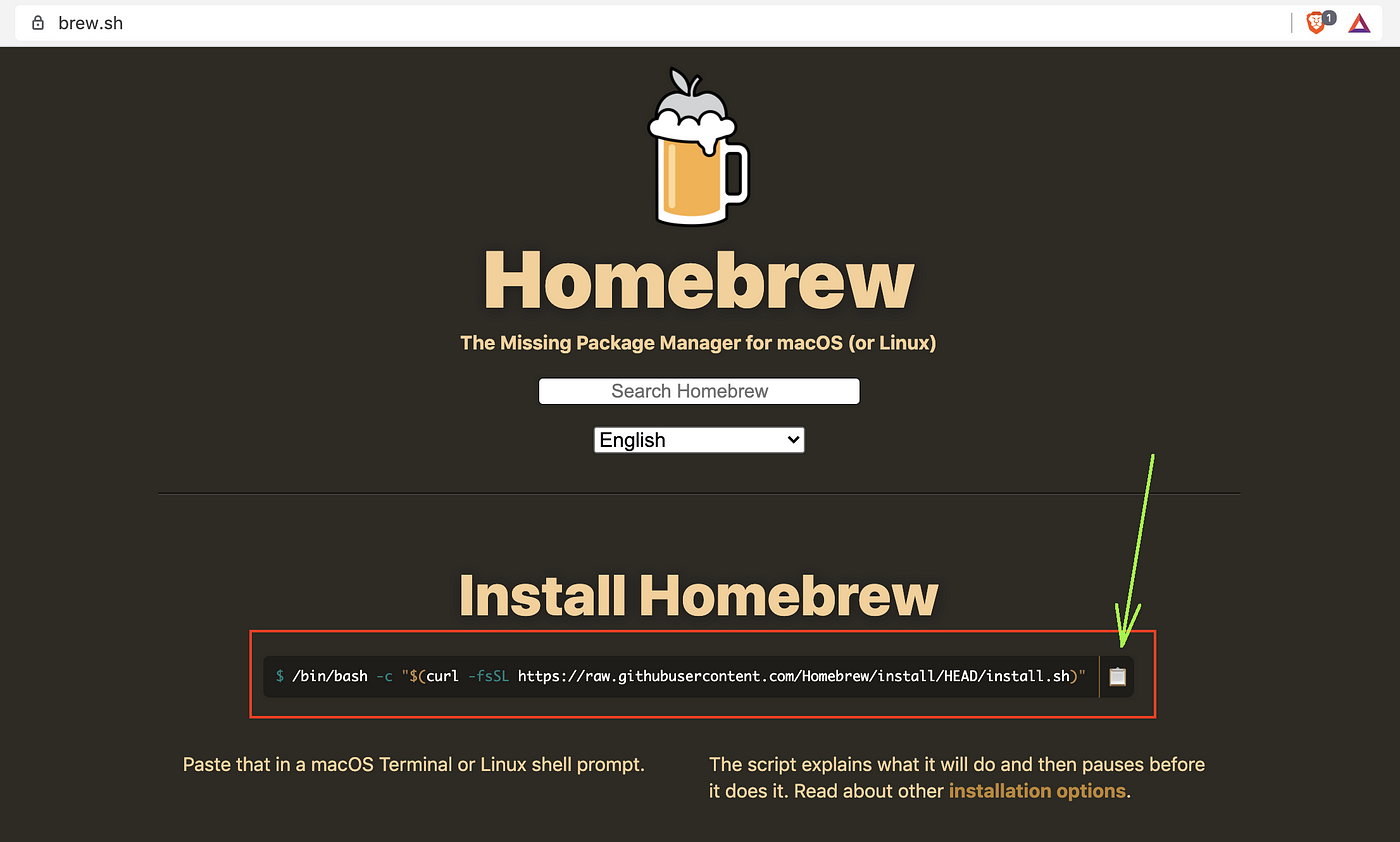The width and height of the screenshot is (1400, 842).
Task: Click the Homebrew title heading
Action: coord(699,280)
